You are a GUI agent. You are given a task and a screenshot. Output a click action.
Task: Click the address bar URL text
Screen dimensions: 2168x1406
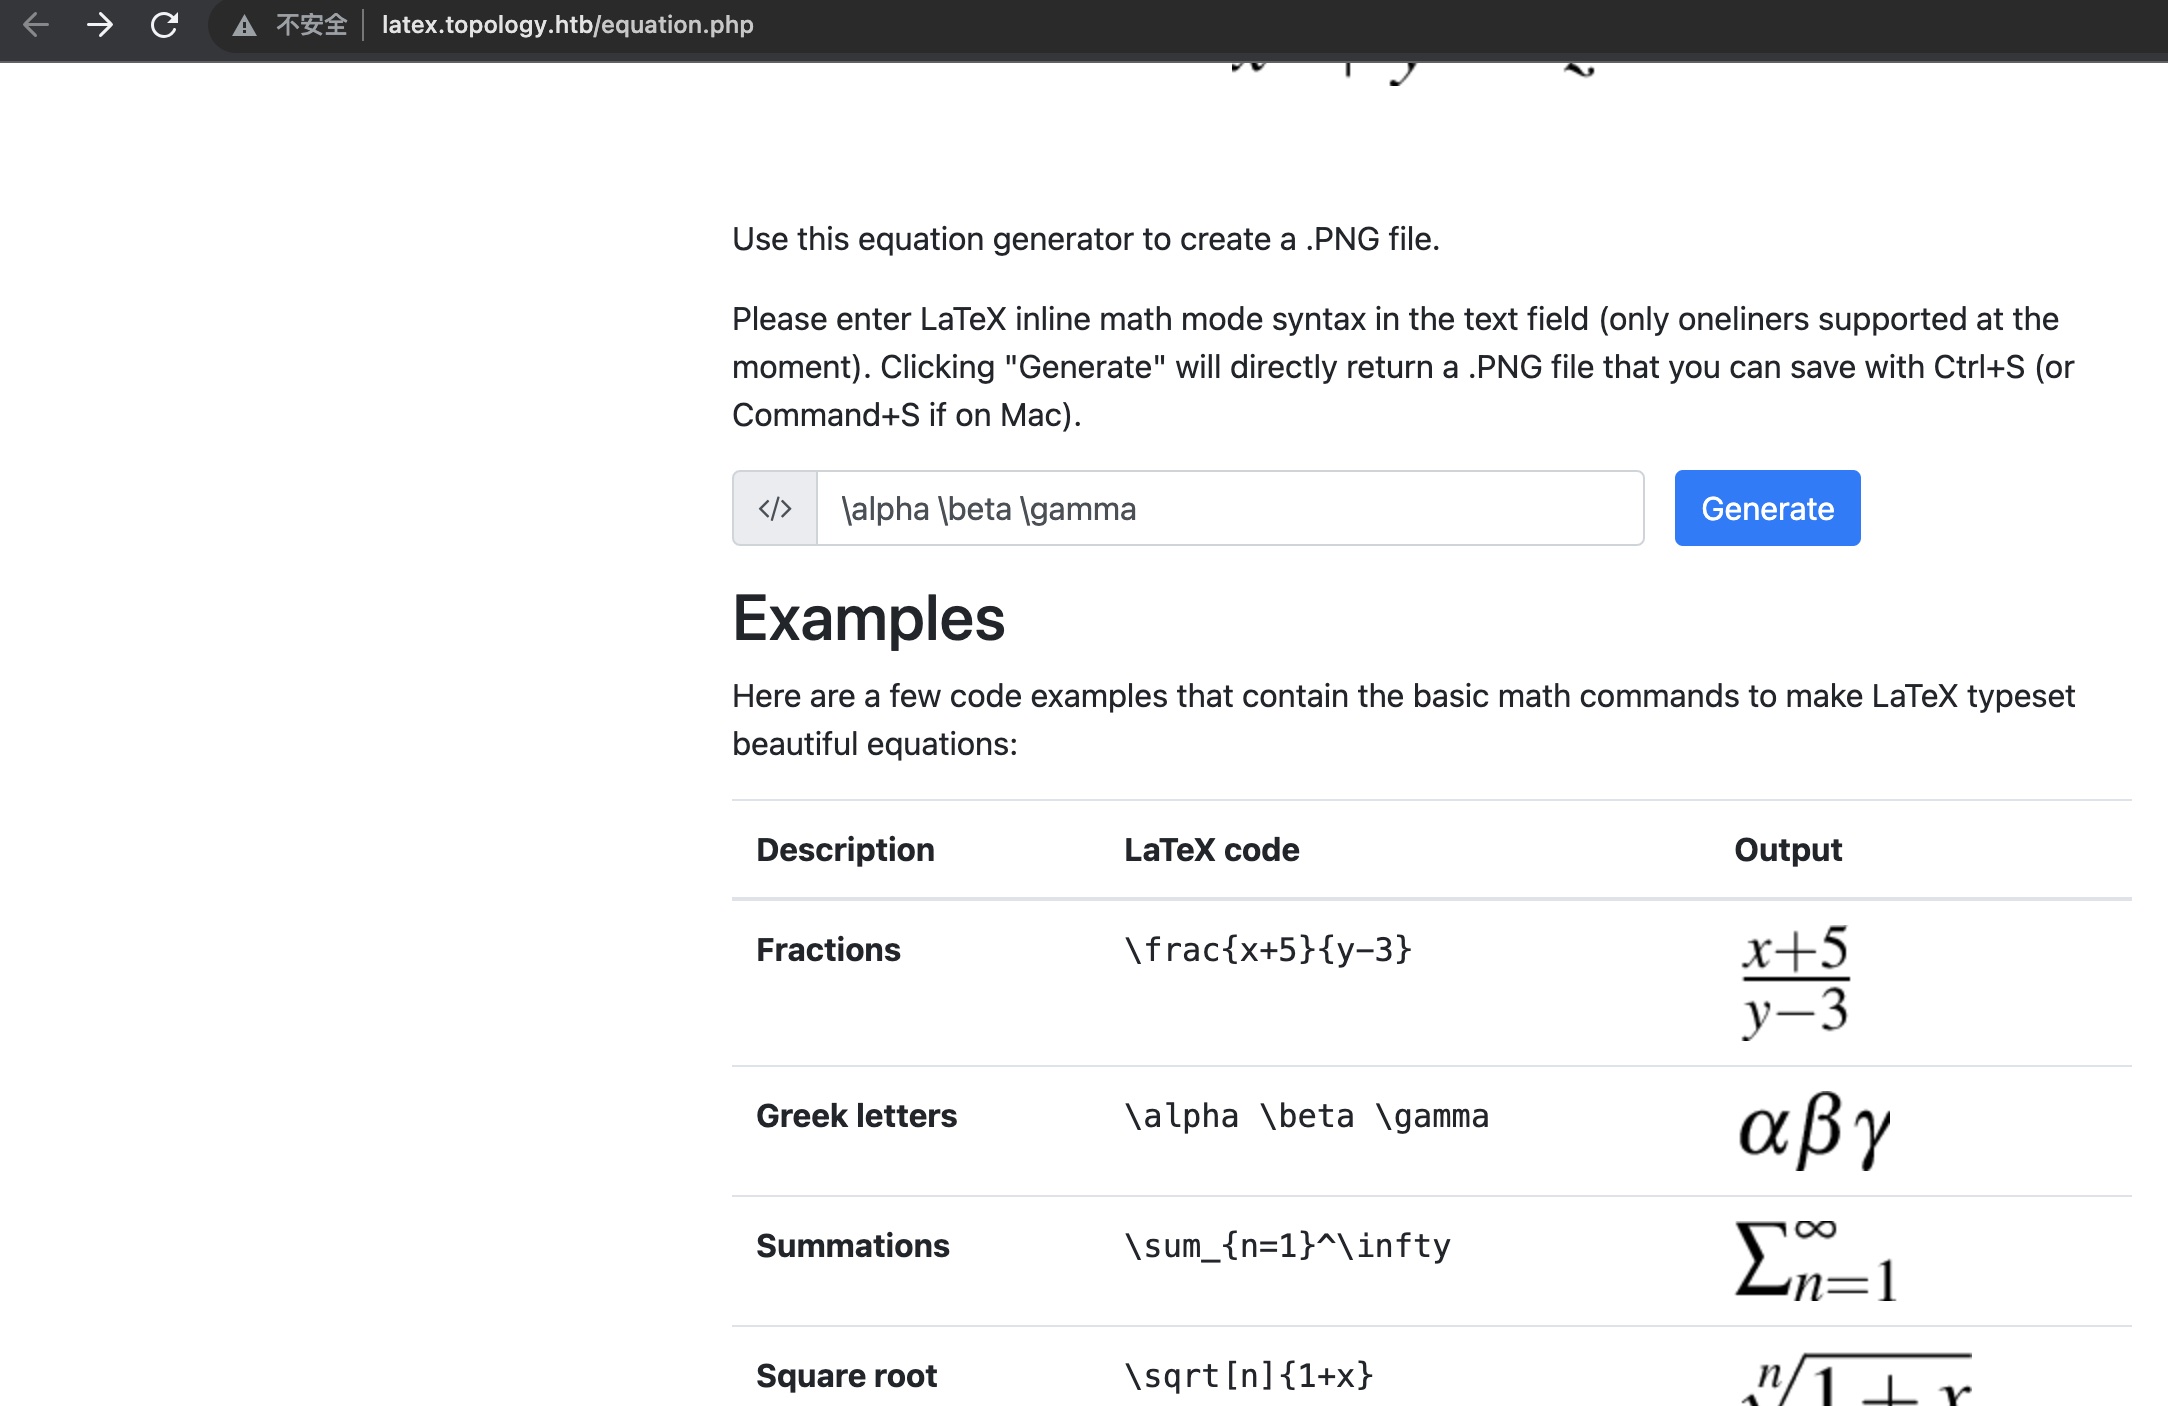(x=567, y=25)
